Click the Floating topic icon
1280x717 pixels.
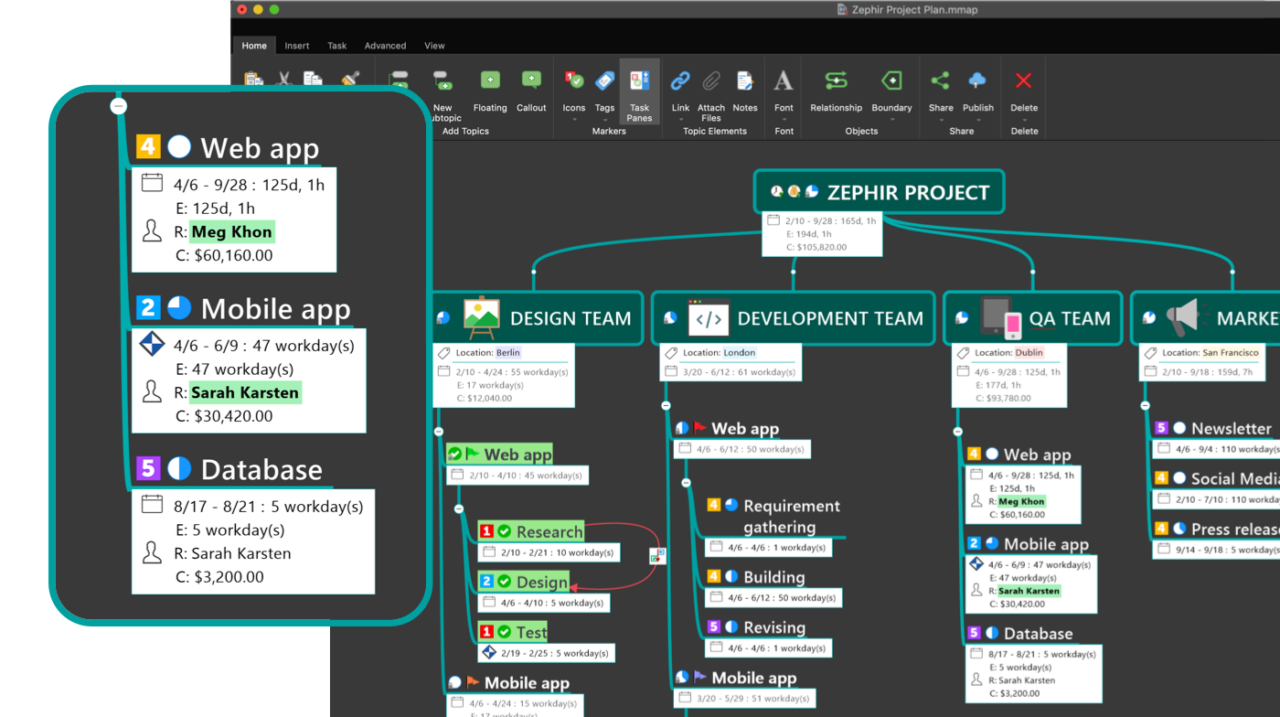coord(490,82)
